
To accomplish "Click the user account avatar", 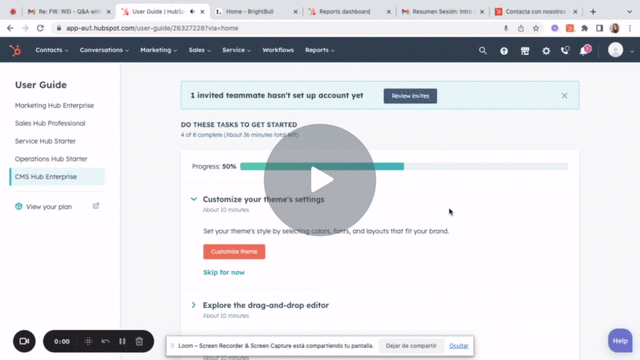I will [x=616, y=50].
